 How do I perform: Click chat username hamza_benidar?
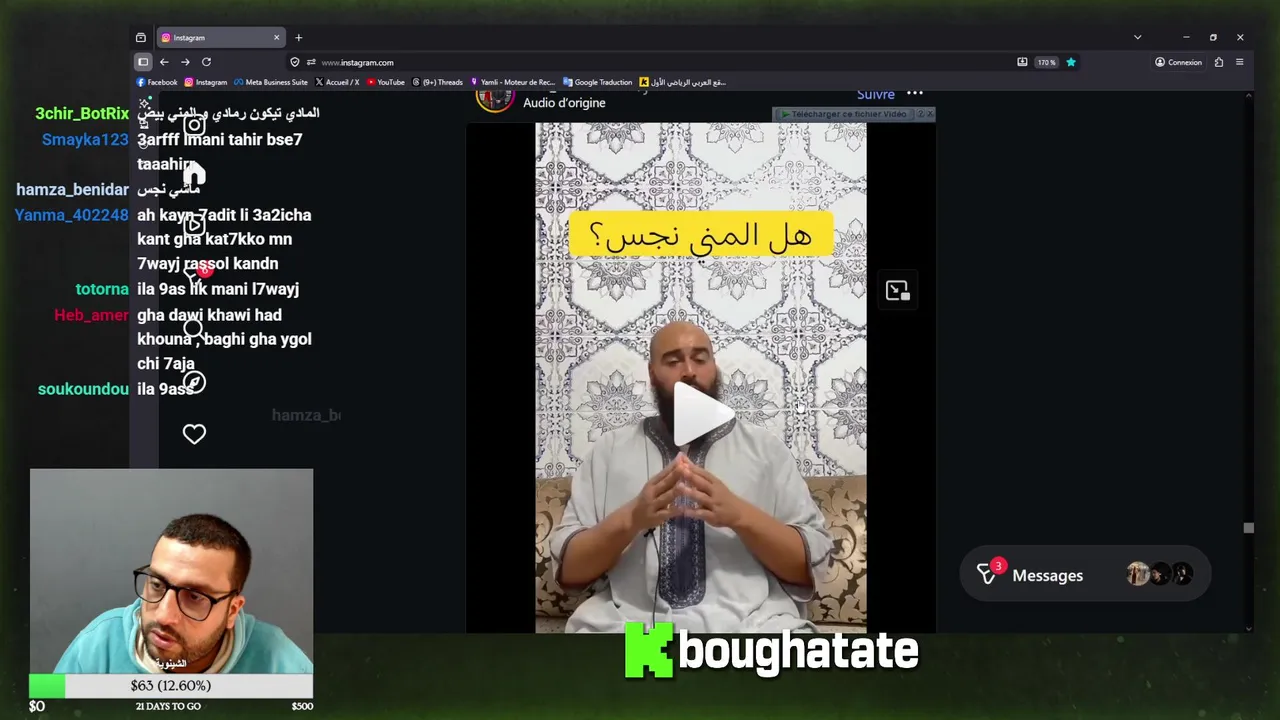coord(72,190)
